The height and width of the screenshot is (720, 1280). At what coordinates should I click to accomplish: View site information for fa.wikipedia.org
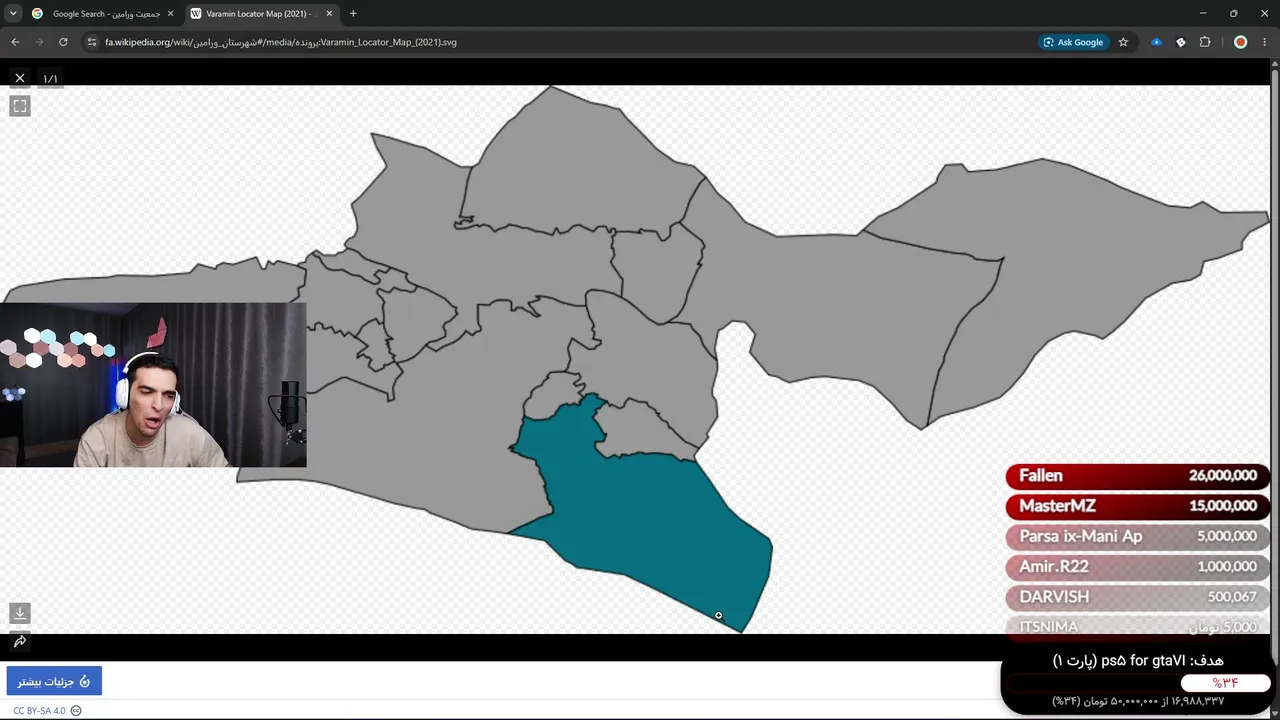coord(92,42)
